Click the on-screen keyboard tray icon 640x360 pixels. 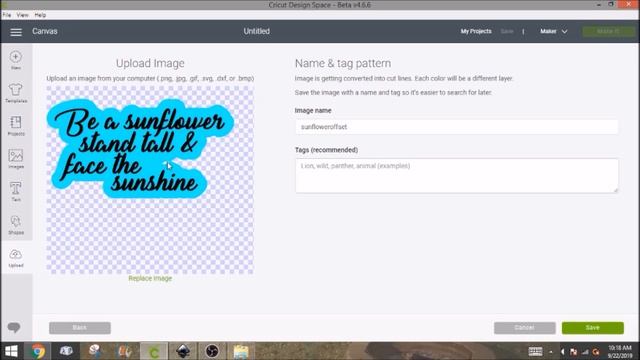pos(535,351)
